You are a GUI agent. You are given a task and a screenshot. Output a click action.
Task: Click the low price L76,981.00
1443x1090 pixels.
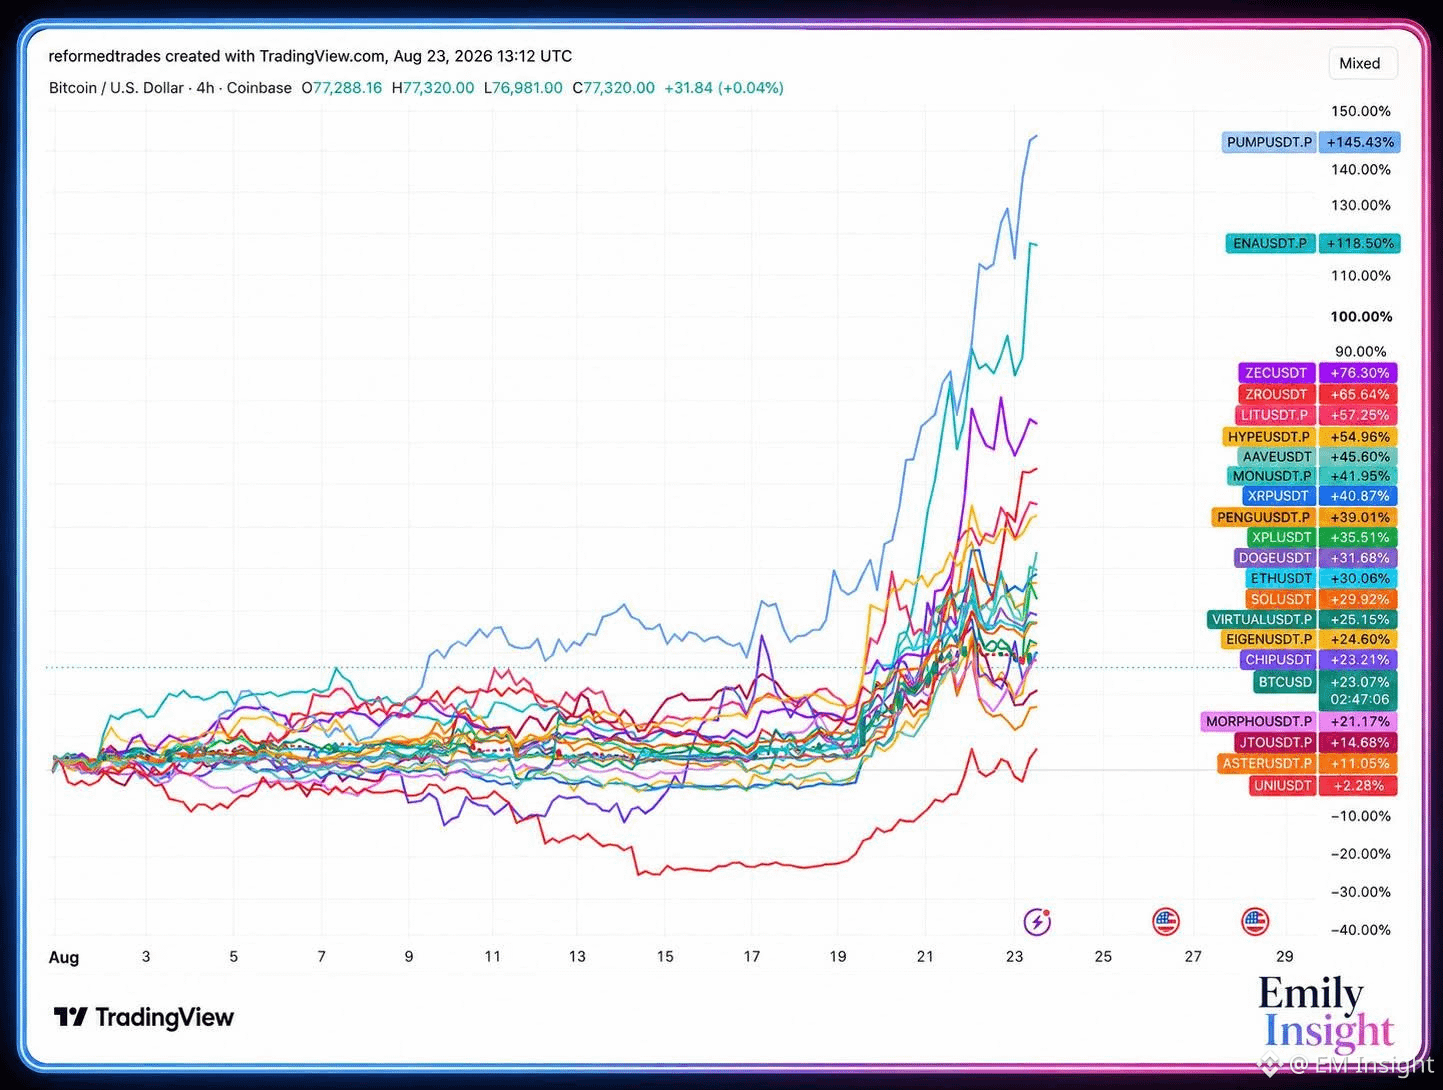523,88
